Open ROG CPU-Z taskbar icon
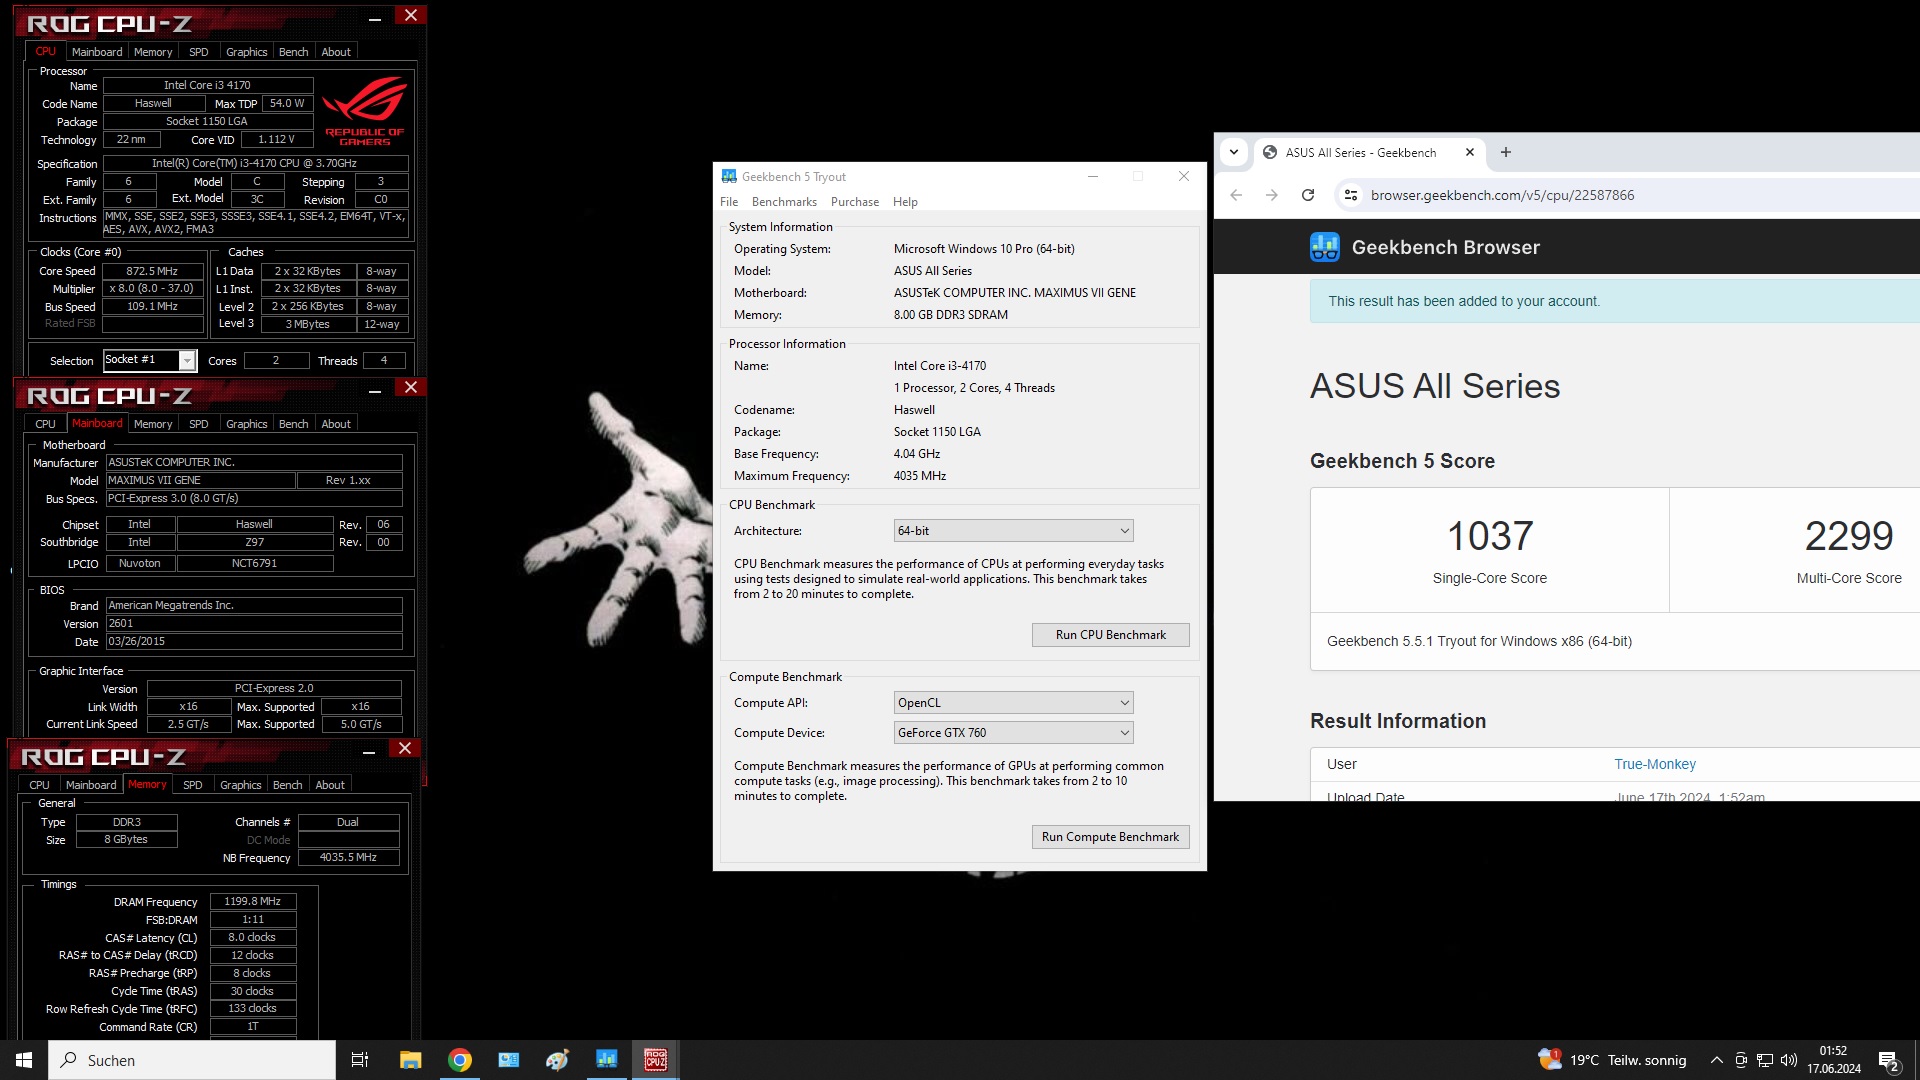The width and height of the screenshot is (1920, 1080). tap(656, 1060)
